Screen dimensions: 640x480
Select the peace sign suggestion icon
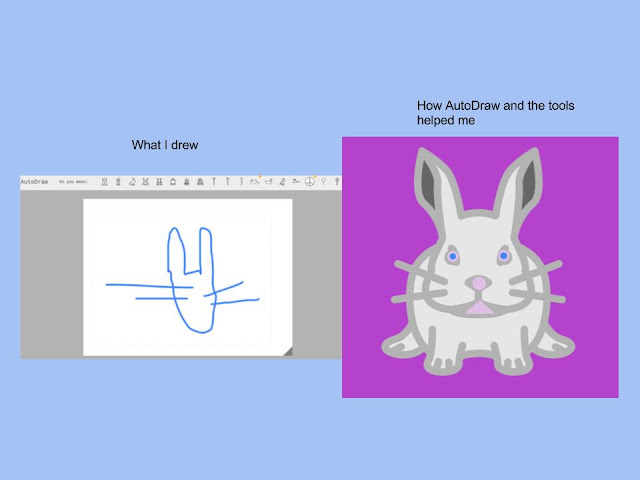(309, 182)
